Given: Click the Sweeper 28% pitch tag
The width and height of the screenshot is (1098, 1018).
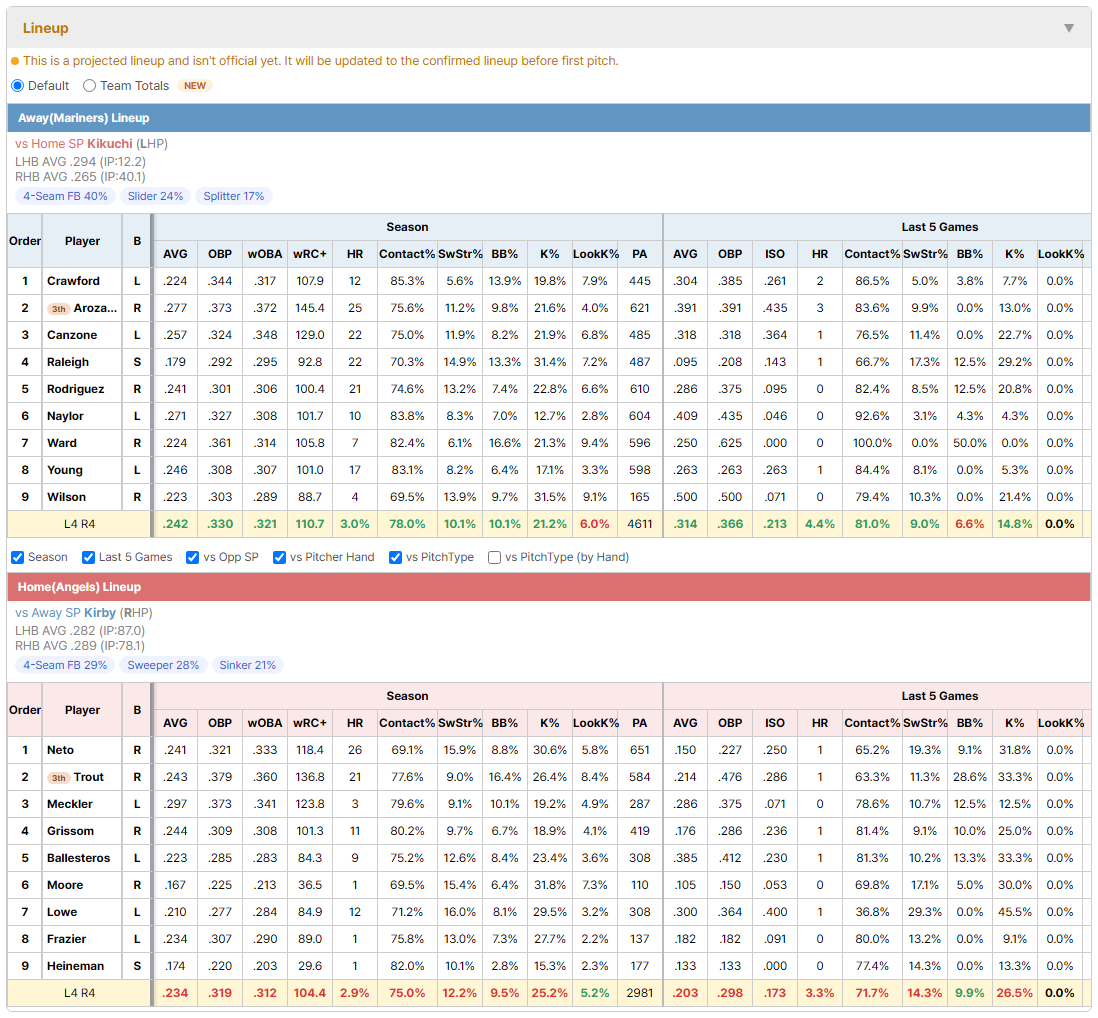Looking at the screenshot, I should click(x=163, y=665).
